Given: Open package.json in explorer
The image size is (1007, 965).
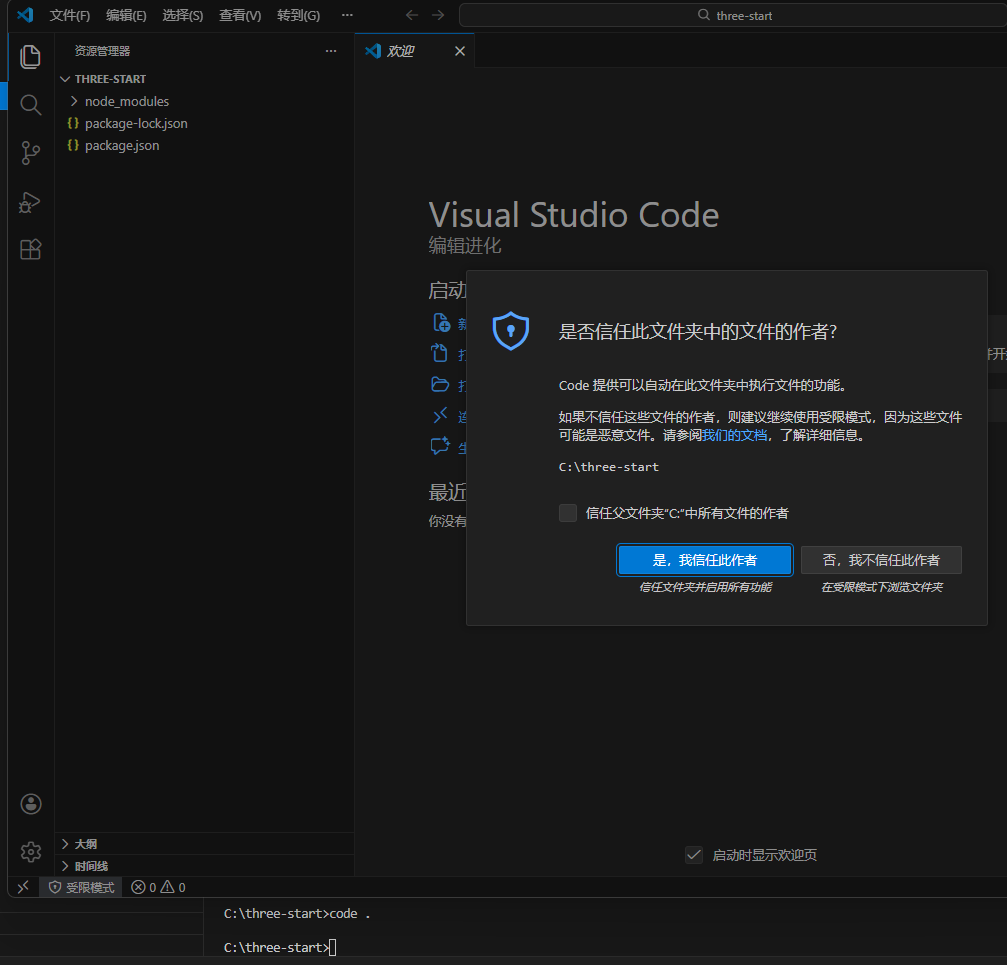Looking at the screenshot, I should click(204, 146).
